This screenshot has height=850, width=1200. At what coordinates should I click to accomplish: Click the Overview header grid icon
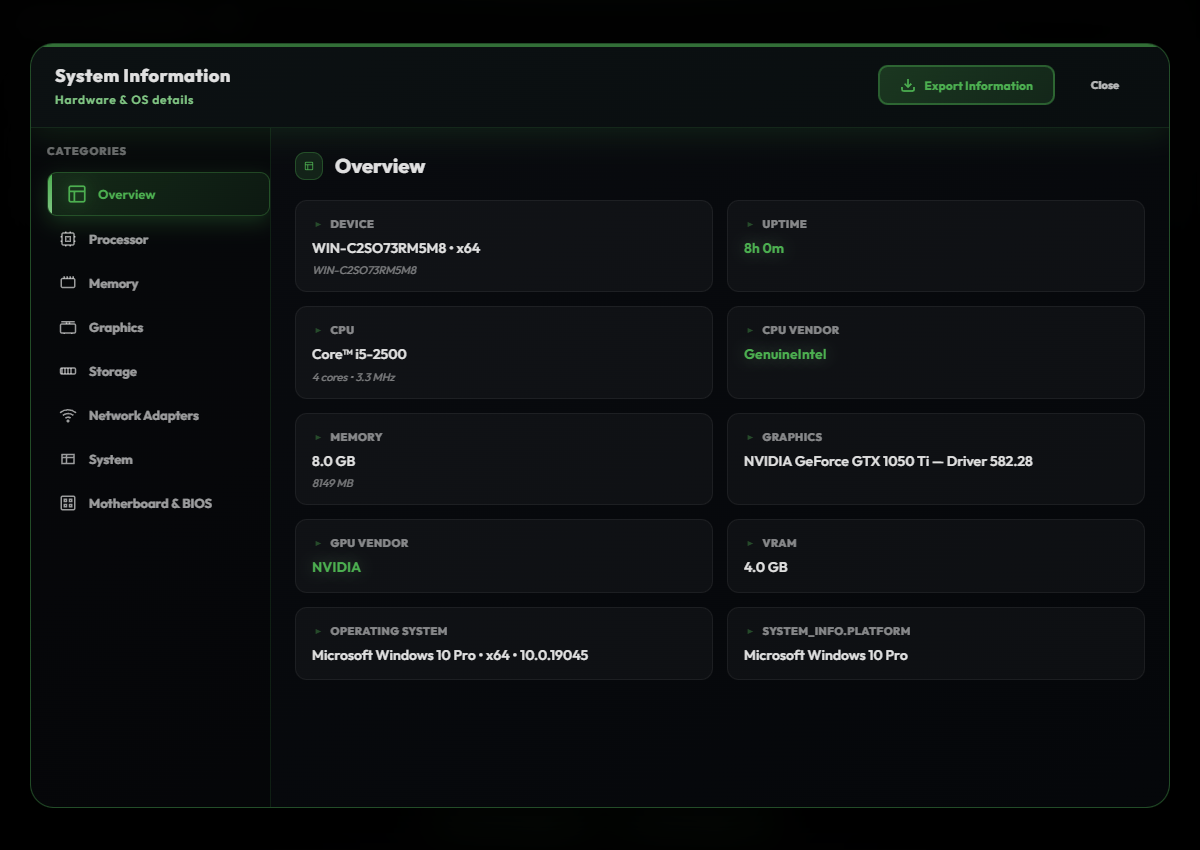point(308,166)
